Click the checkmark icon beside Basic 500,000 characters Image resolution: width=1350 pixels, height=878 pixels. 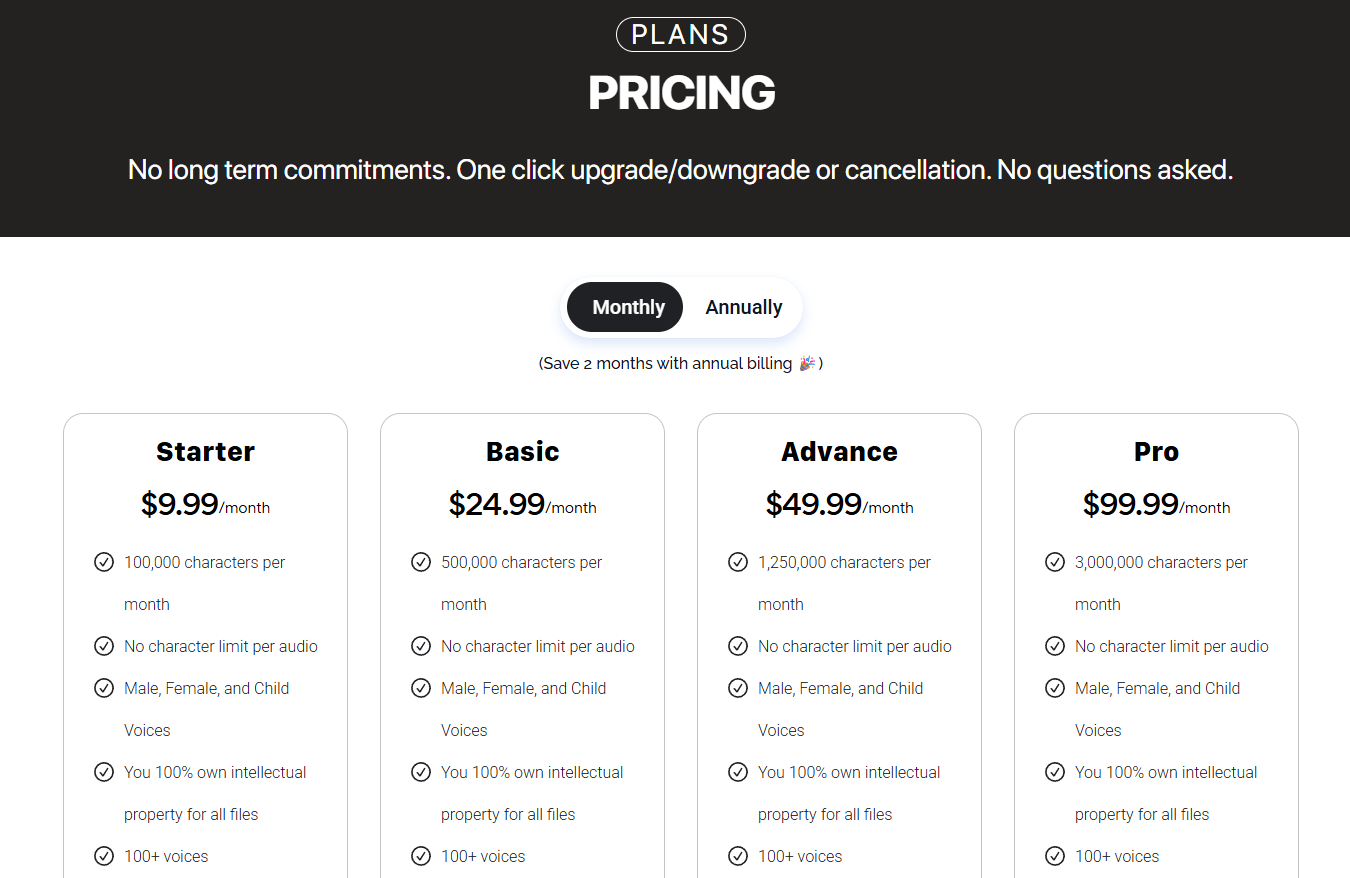(x=421, y=562)
